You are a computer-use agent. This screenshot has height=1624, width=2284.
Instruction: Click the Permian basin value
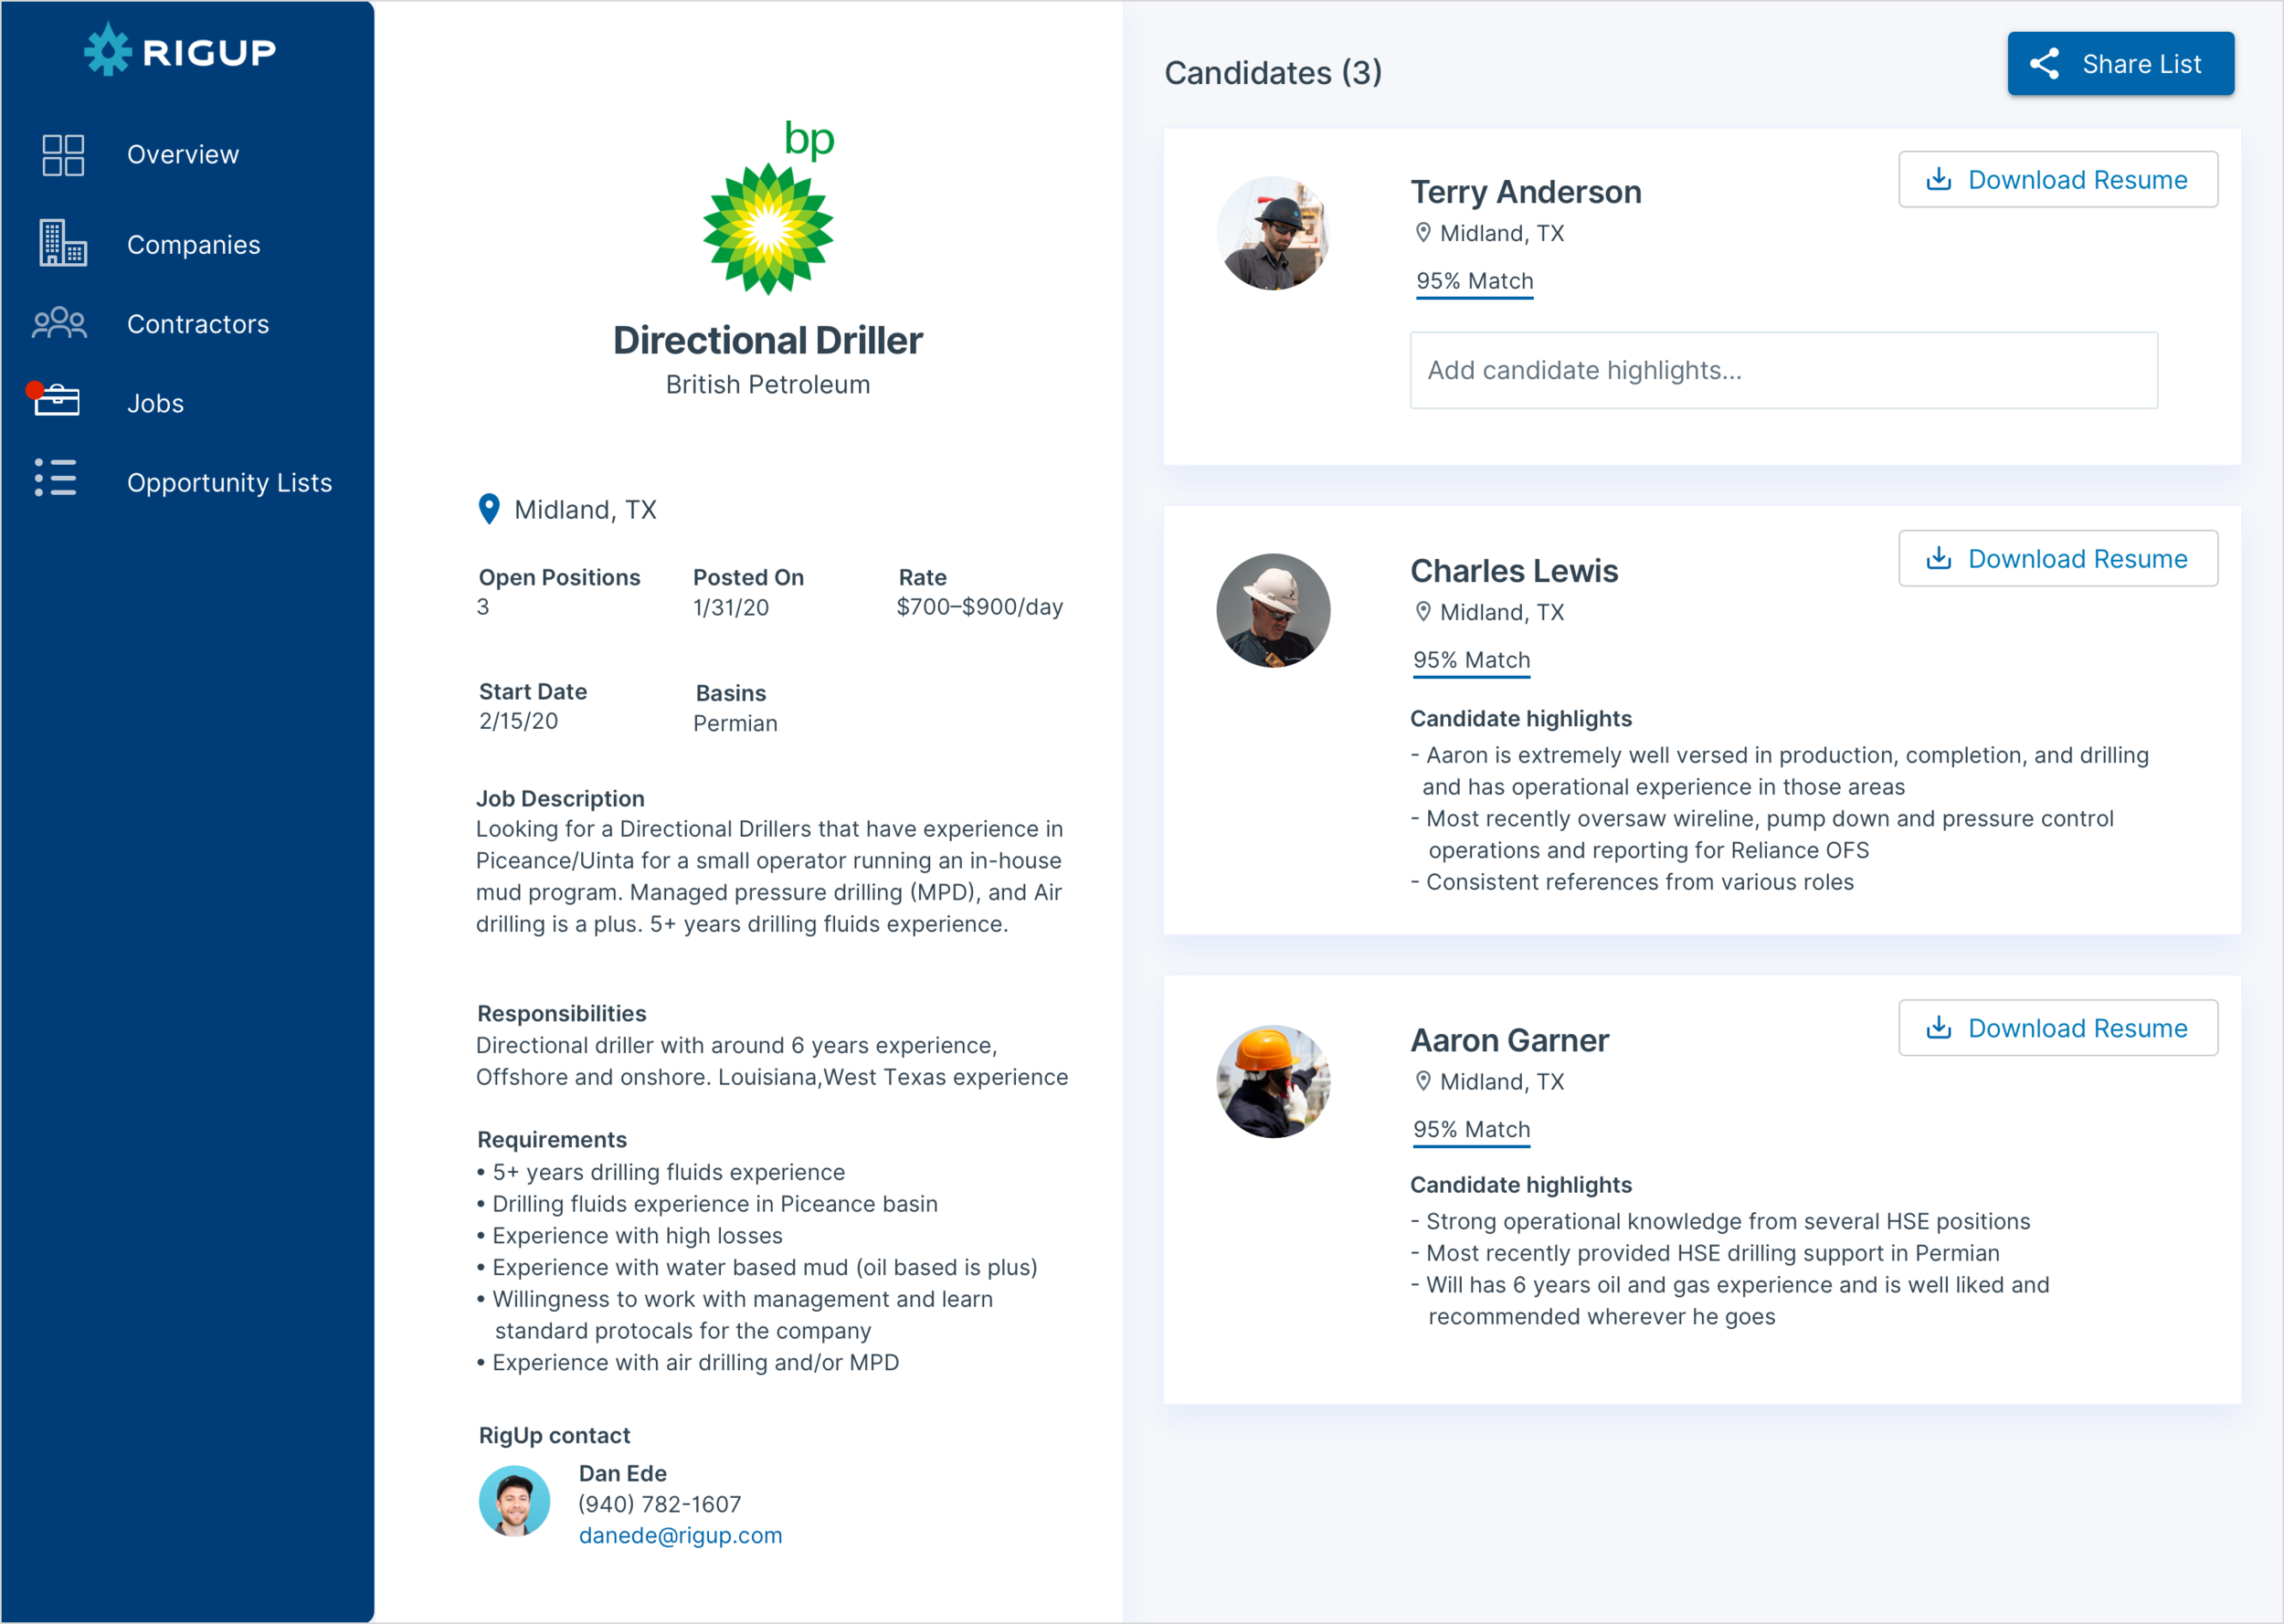click(x=735, y=723)
